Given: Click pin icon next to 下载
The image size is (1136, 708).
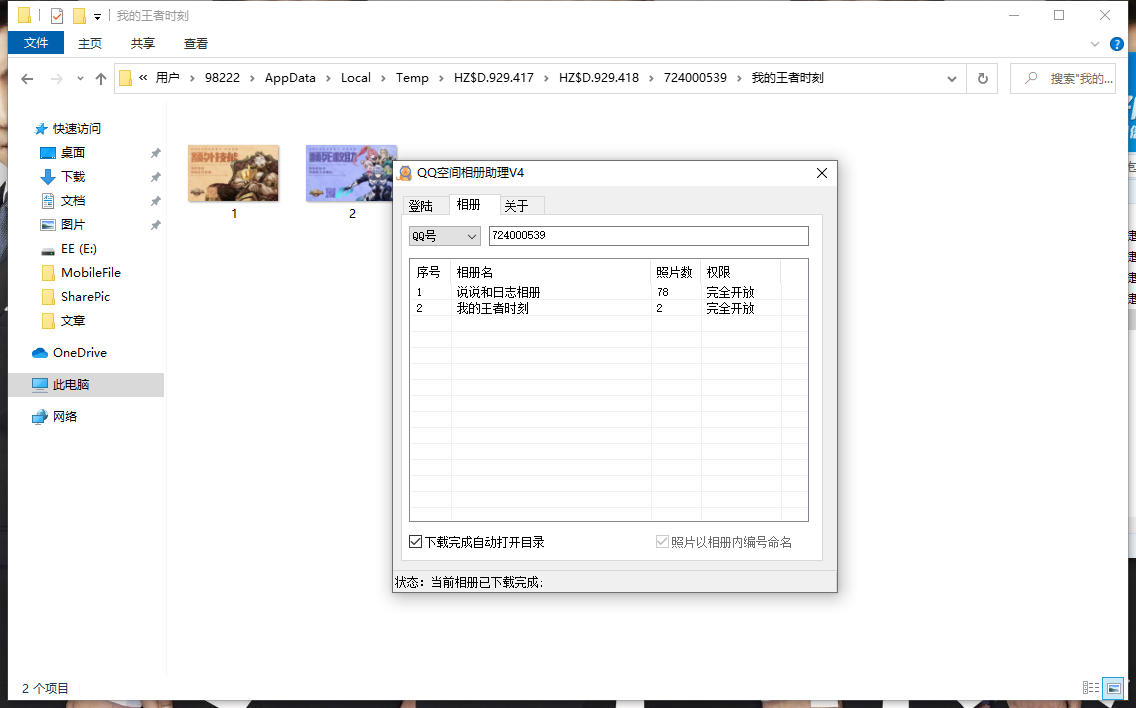Looking at the screenshot, I should [x=155, y=177].
